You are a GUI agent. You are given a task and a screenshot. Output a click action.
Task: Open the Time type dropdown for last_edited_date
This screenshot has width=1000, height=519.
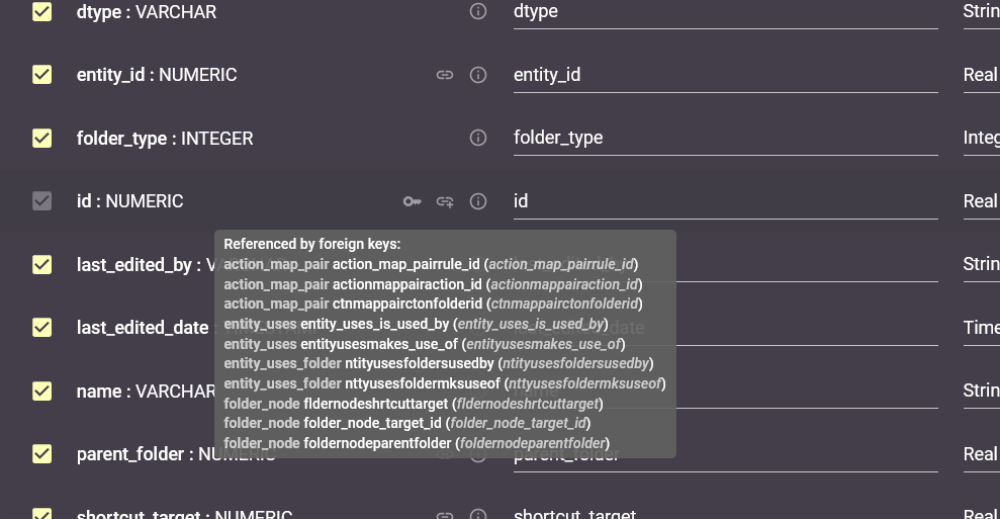coord(979,328)
